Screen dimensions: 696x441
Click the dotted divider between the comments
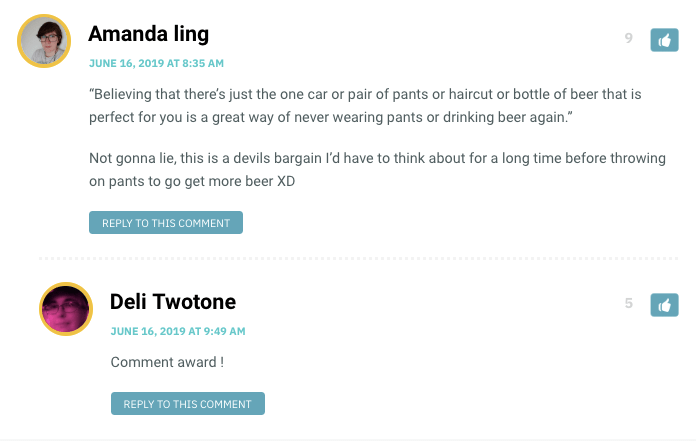click(358, 258)
